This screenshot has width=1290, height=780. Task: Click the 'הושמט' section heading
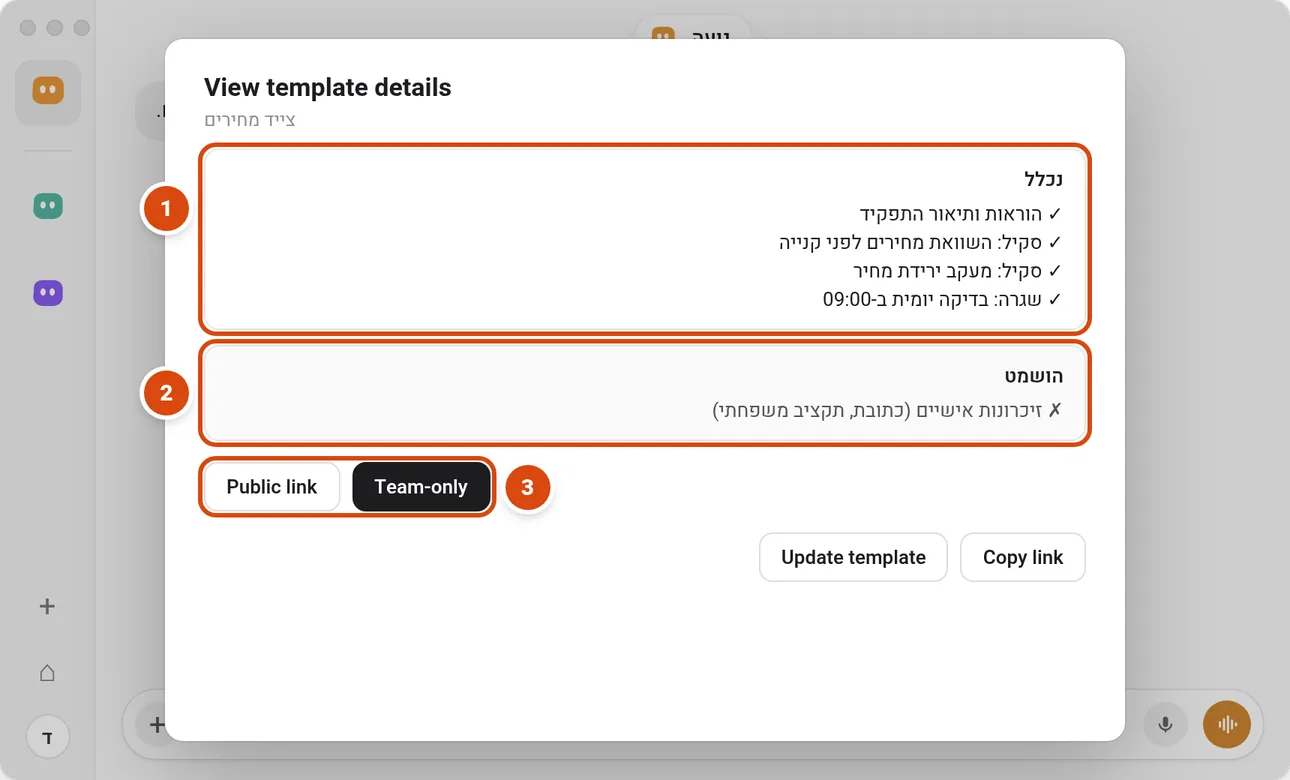point(1034,376)
